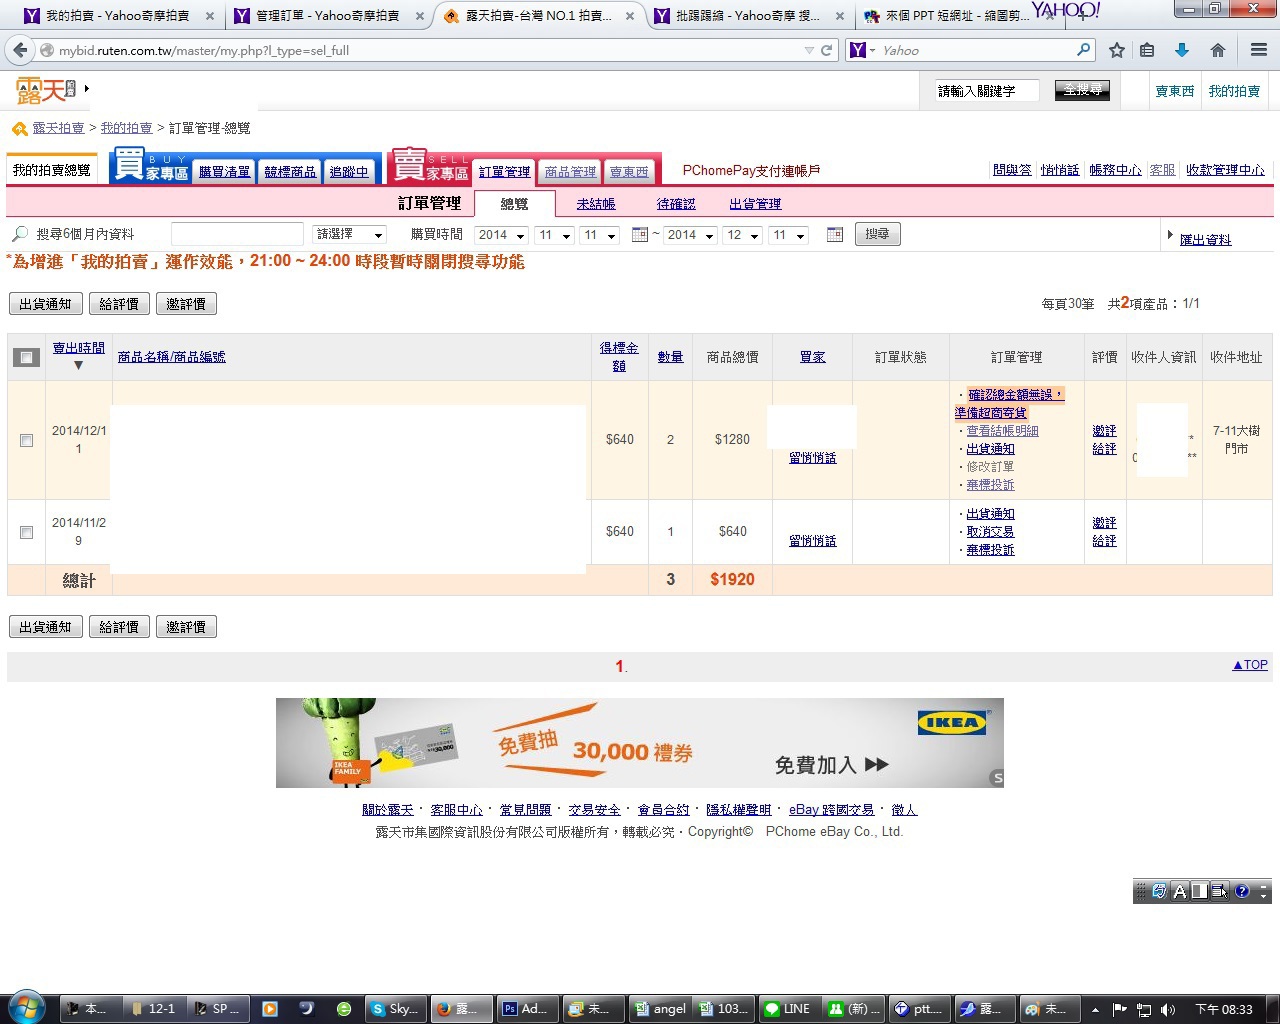Jump to top with the ▲TOP link

point(1250,665)
